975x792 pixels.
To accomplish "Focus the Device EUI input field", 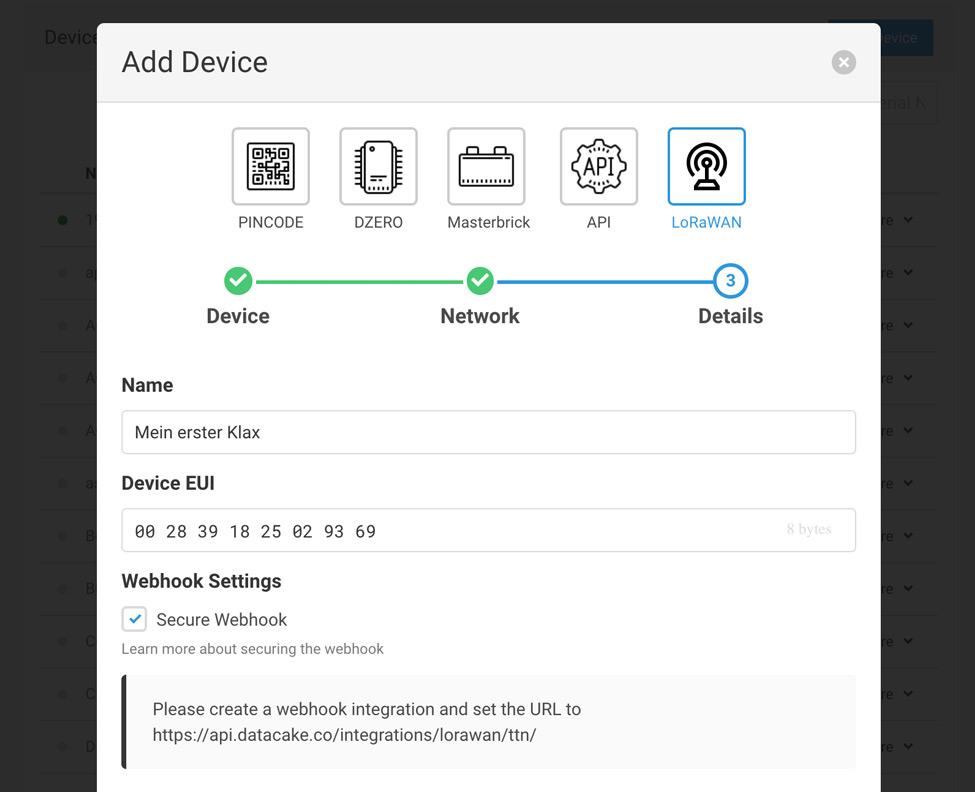I will 450,531.
